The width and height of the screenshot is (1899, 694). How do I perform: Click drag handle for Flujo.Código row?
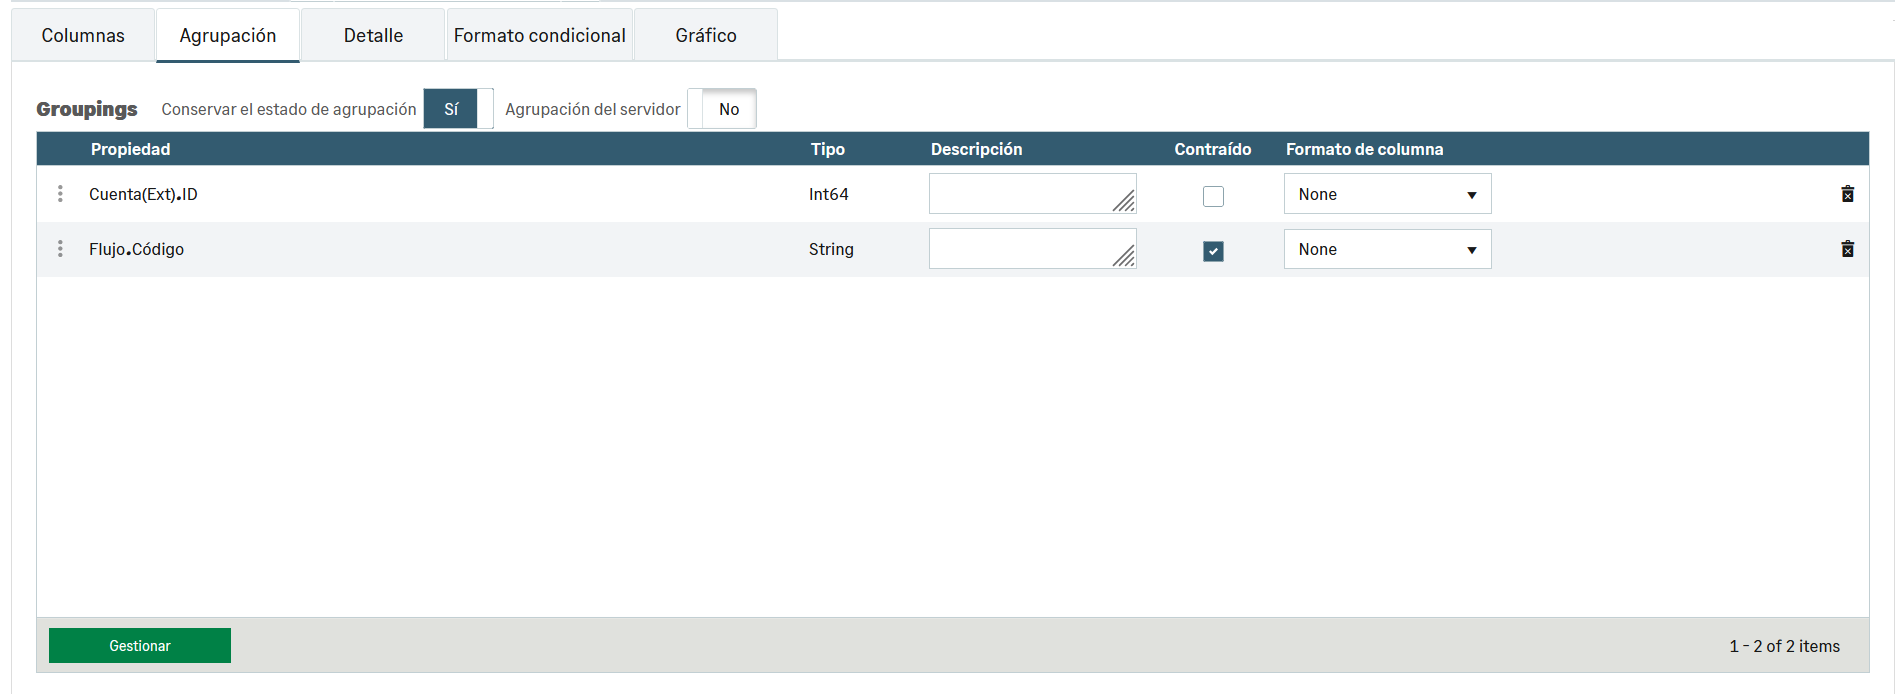[60, 249]
